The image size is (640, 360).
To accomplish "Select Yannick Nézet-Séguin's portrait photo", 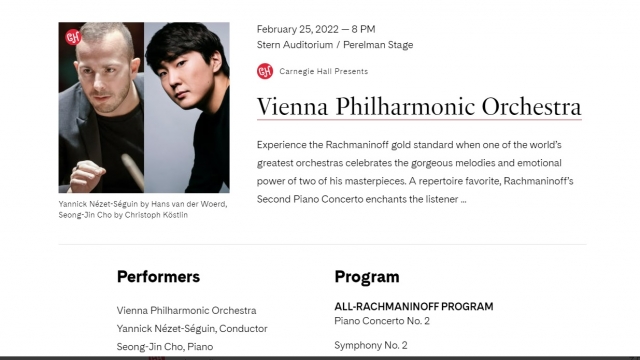I will 101,107.
